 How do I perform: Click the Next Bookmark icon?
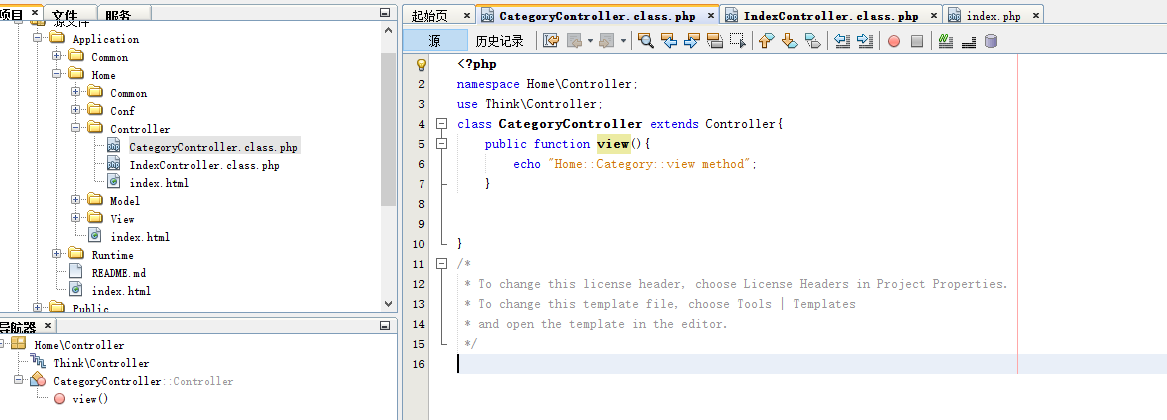(789, 41)
